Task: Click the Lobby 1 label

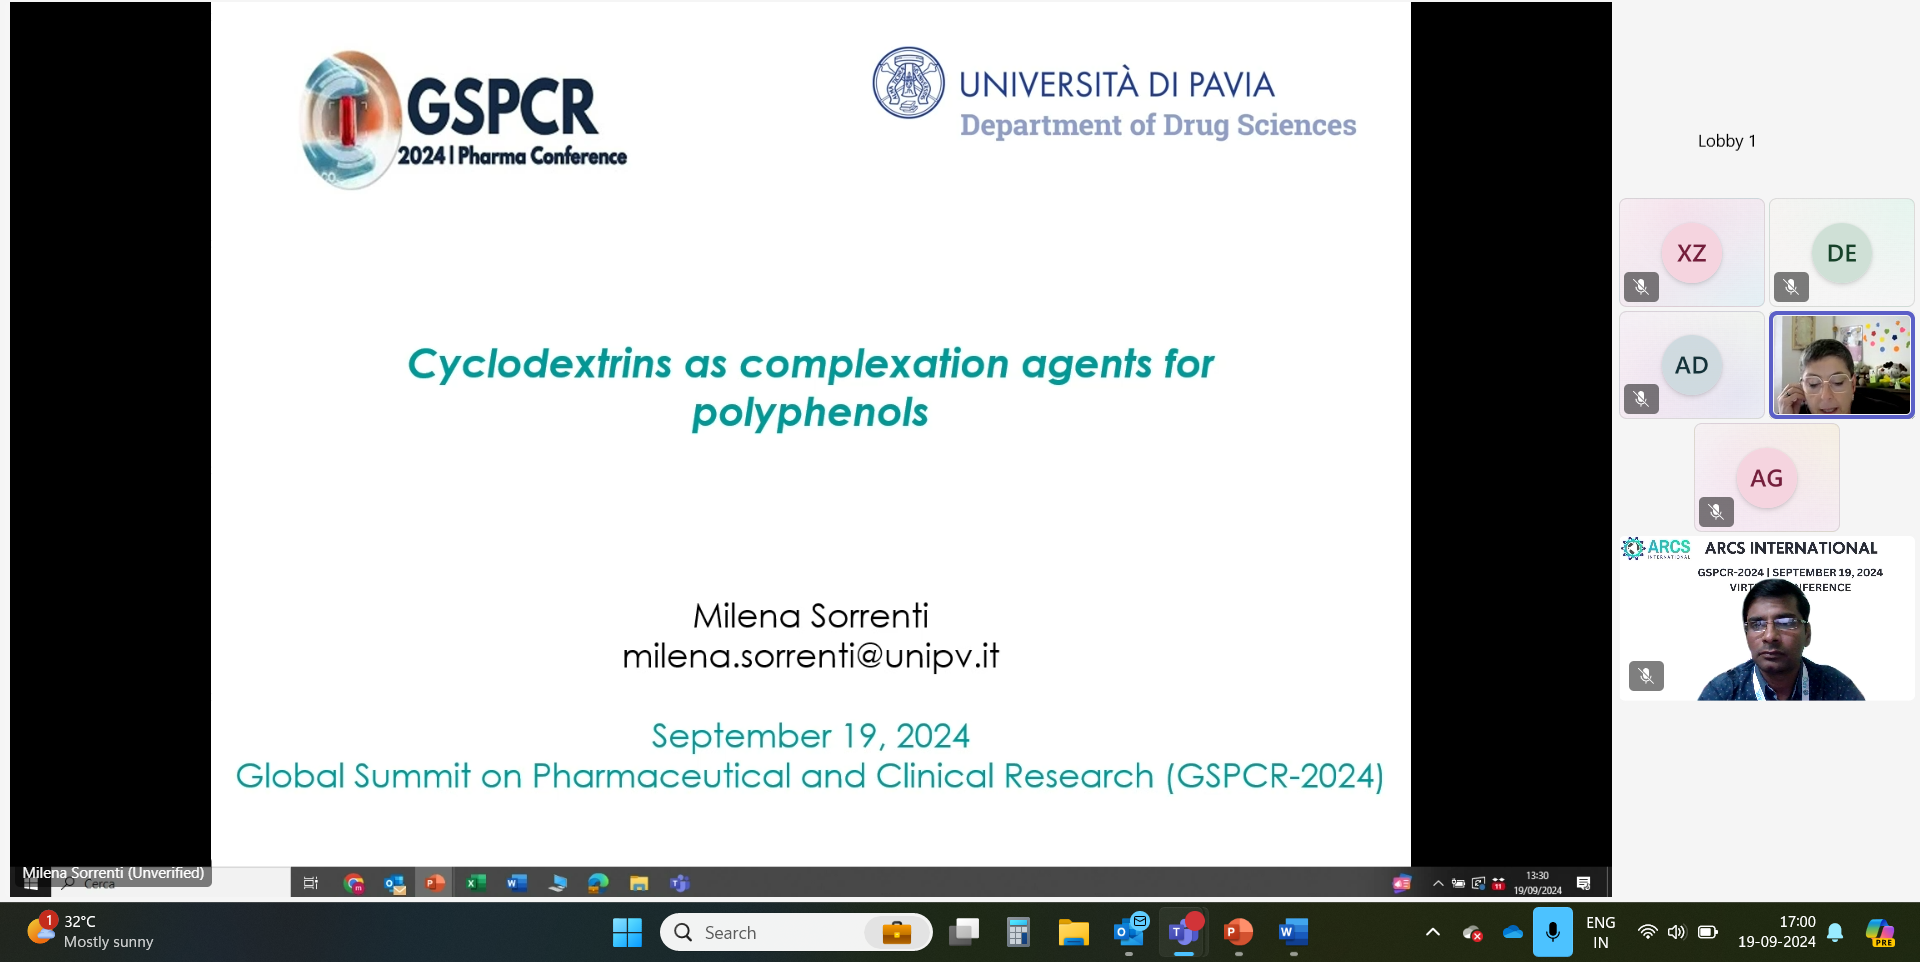Action: (x=1726, y=141)
